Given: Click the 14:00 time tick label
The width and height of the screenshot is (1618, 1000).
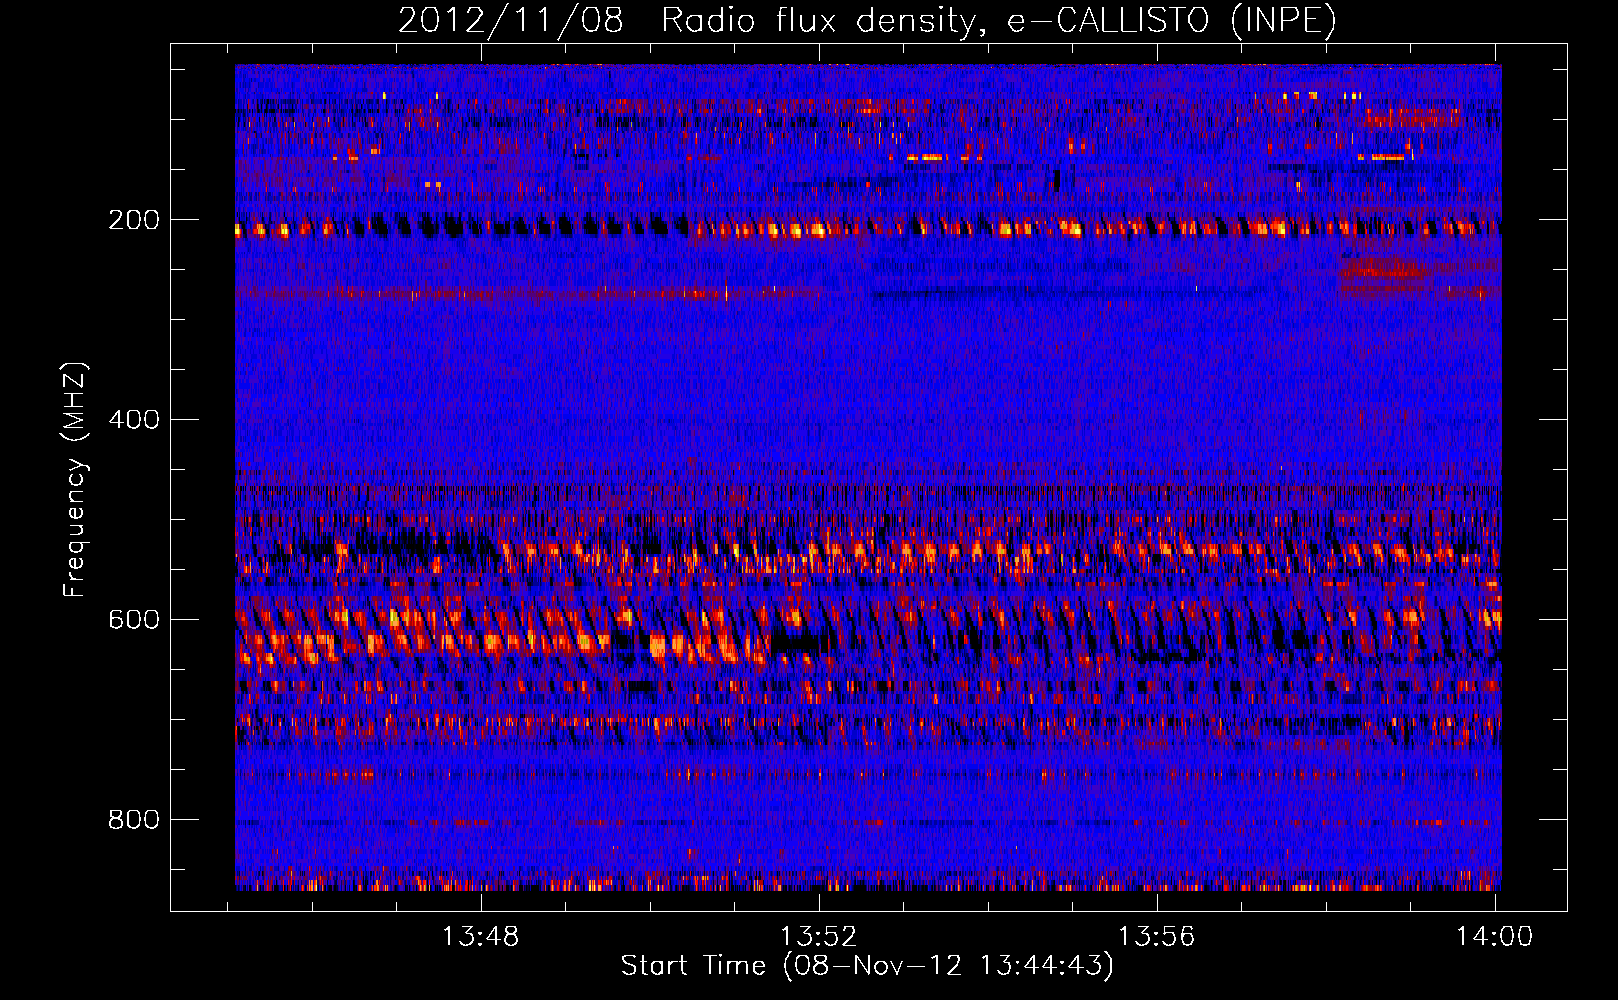Looking at the screenshot, I should click(1495, 937).
